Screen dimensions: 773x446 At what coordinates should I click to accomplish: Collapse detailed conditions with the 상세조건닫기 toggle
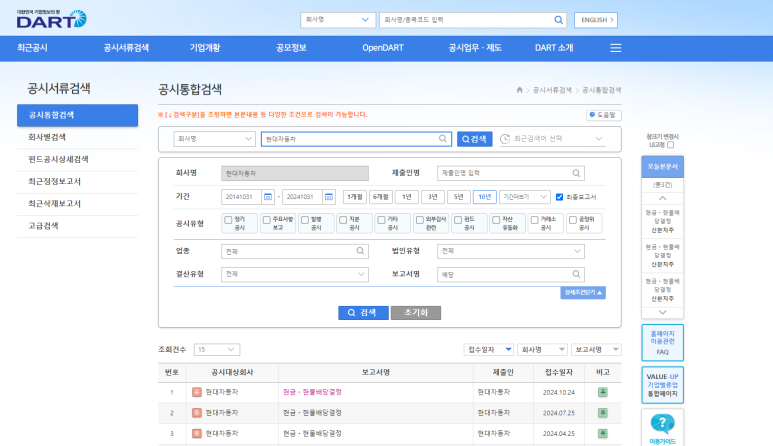[583, 293]
